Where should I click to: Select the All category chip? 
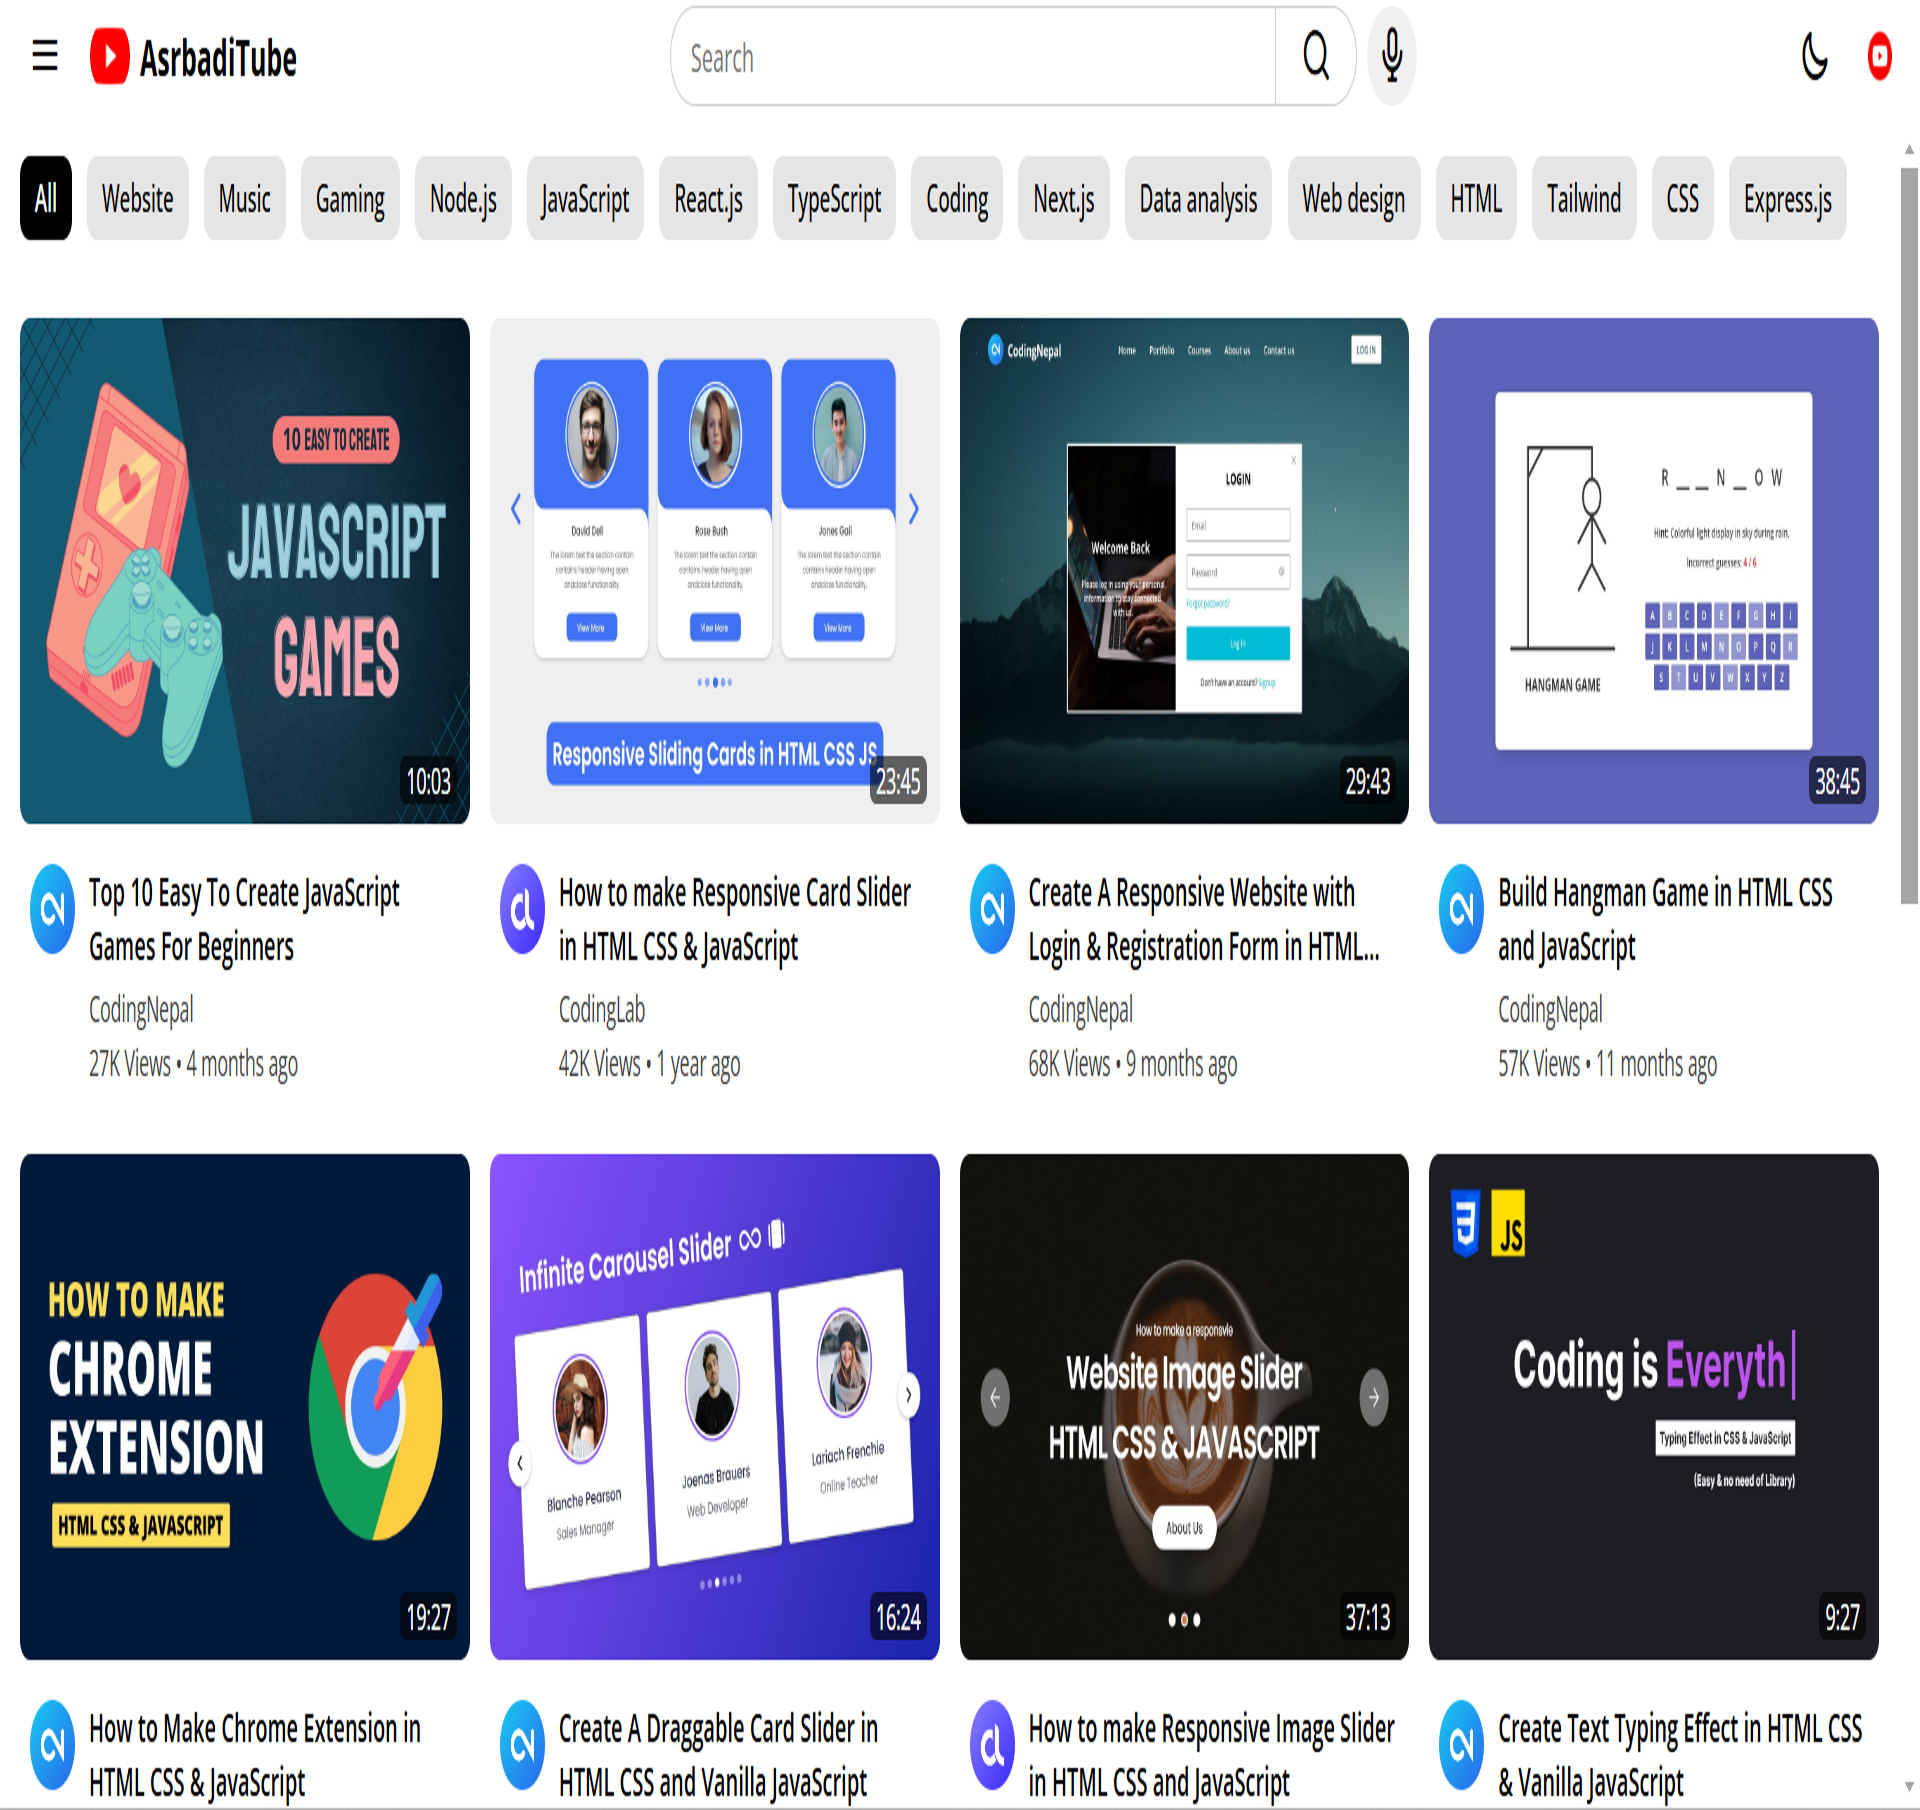pos(46,198)
